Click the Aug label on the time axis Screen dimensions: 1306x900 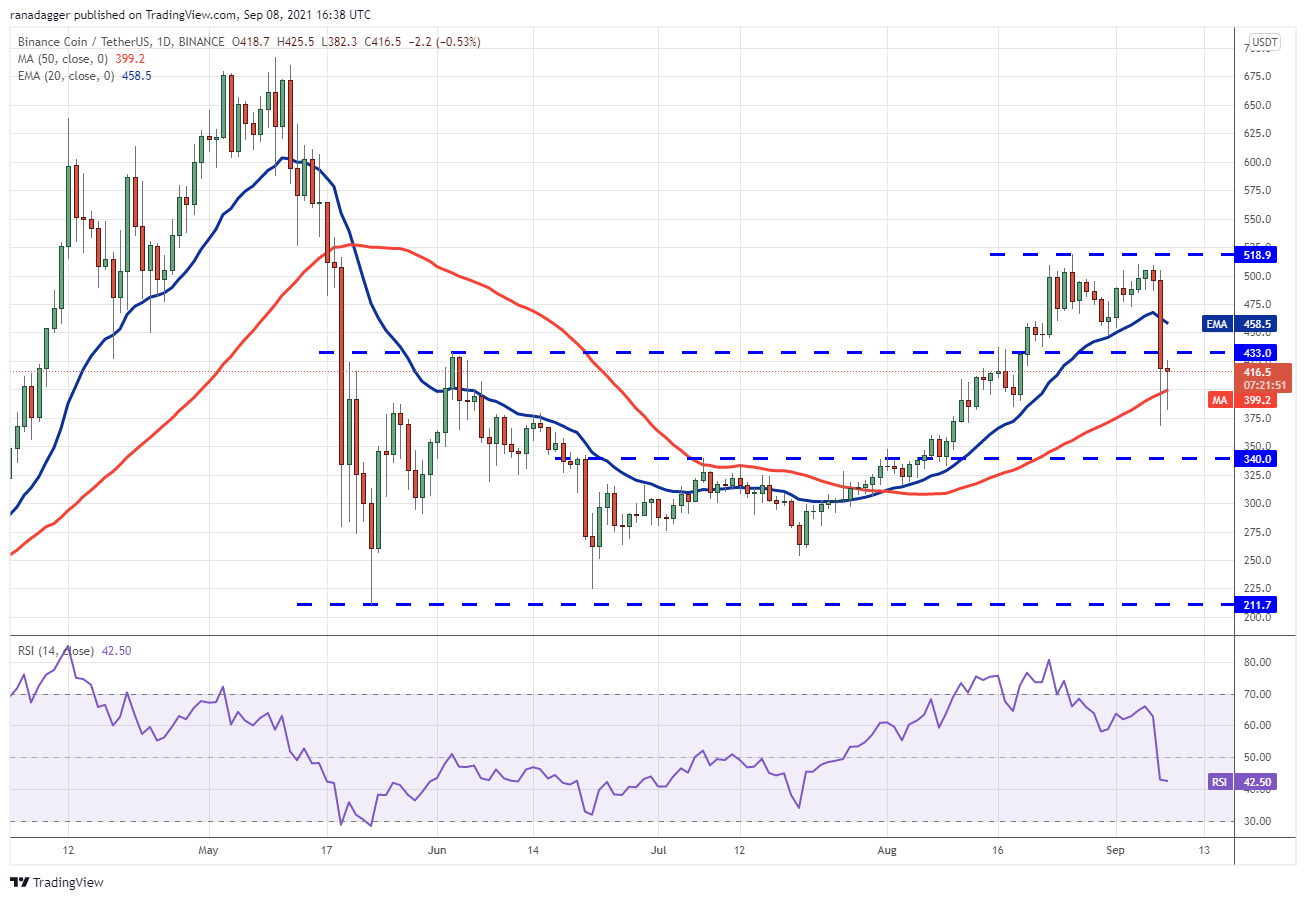(886, 850)
